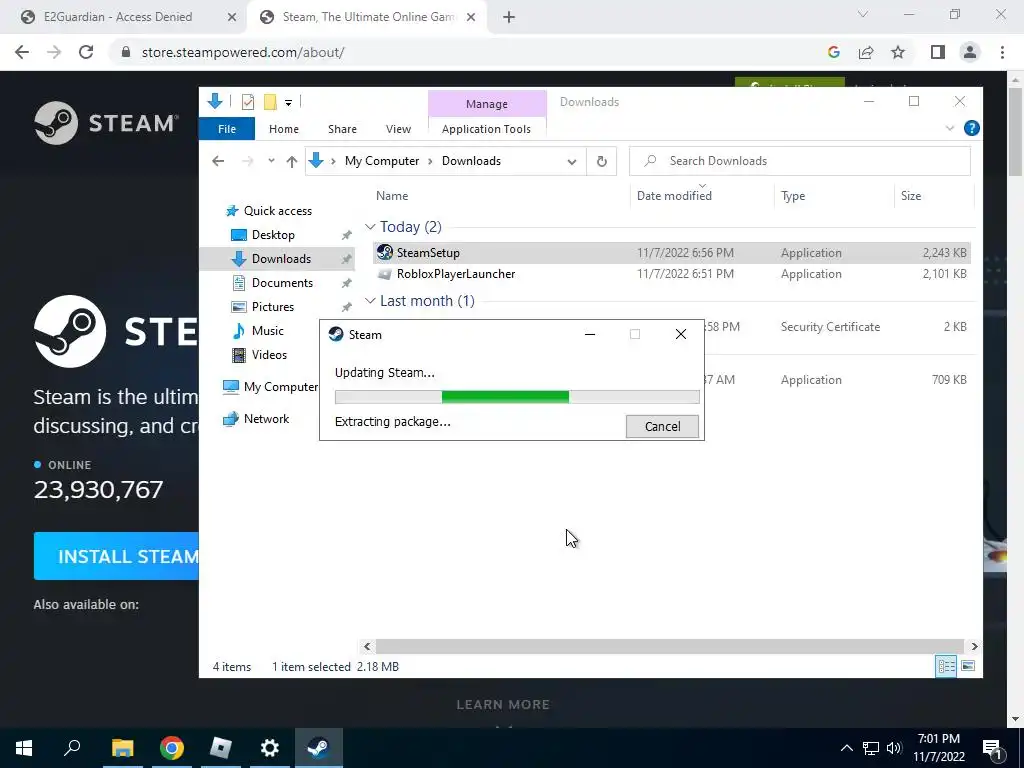Image resolution: width=1024 pixels, height=768 pixels.
Task: Open Documents in navigation pane
Action: point(282,283)
